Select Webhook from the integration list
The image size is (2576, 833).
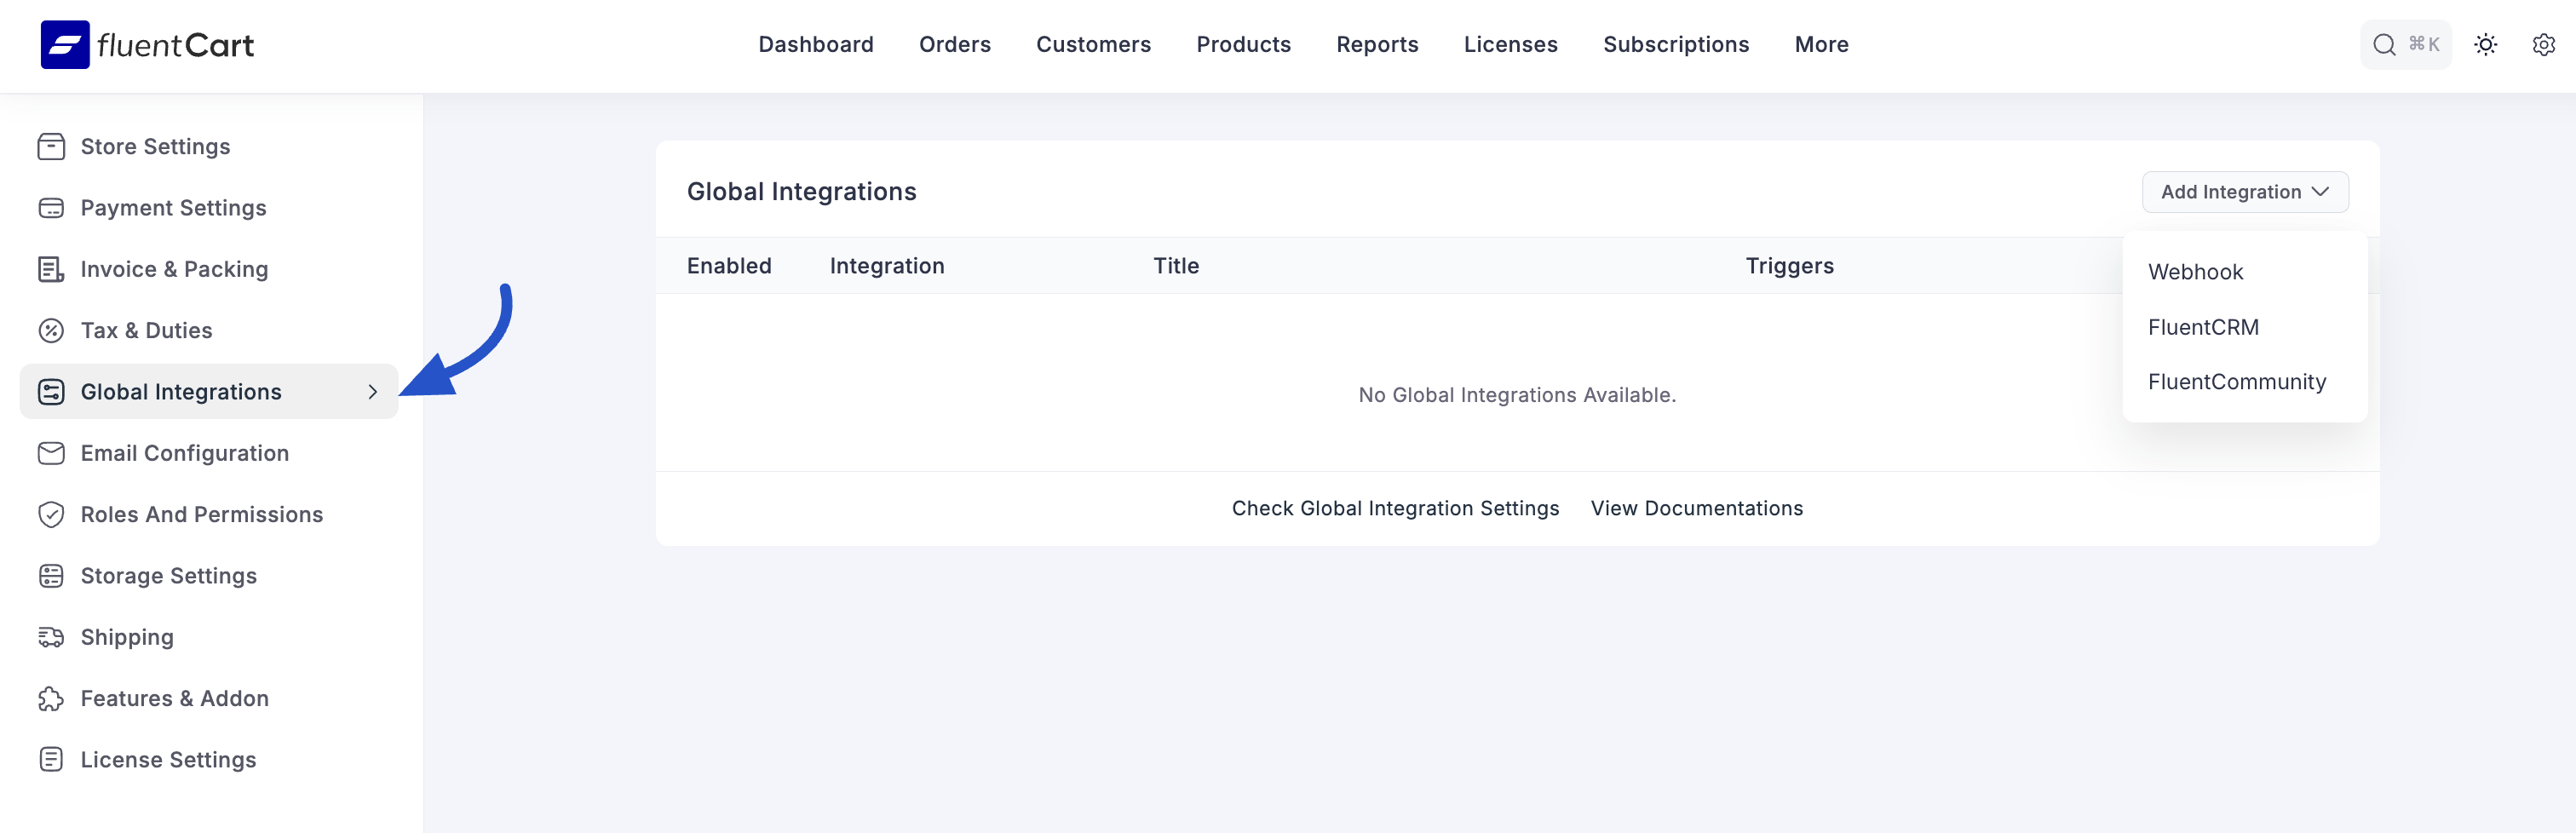pyautogui.click(x=2195, y=271)
